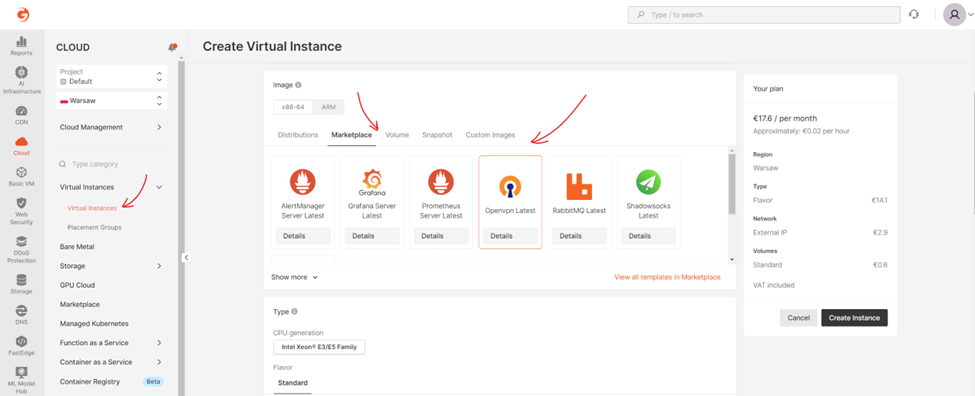The image size is (975, 396).
Task: Select Grafana Server Latest image
Action: click(372, 201)
